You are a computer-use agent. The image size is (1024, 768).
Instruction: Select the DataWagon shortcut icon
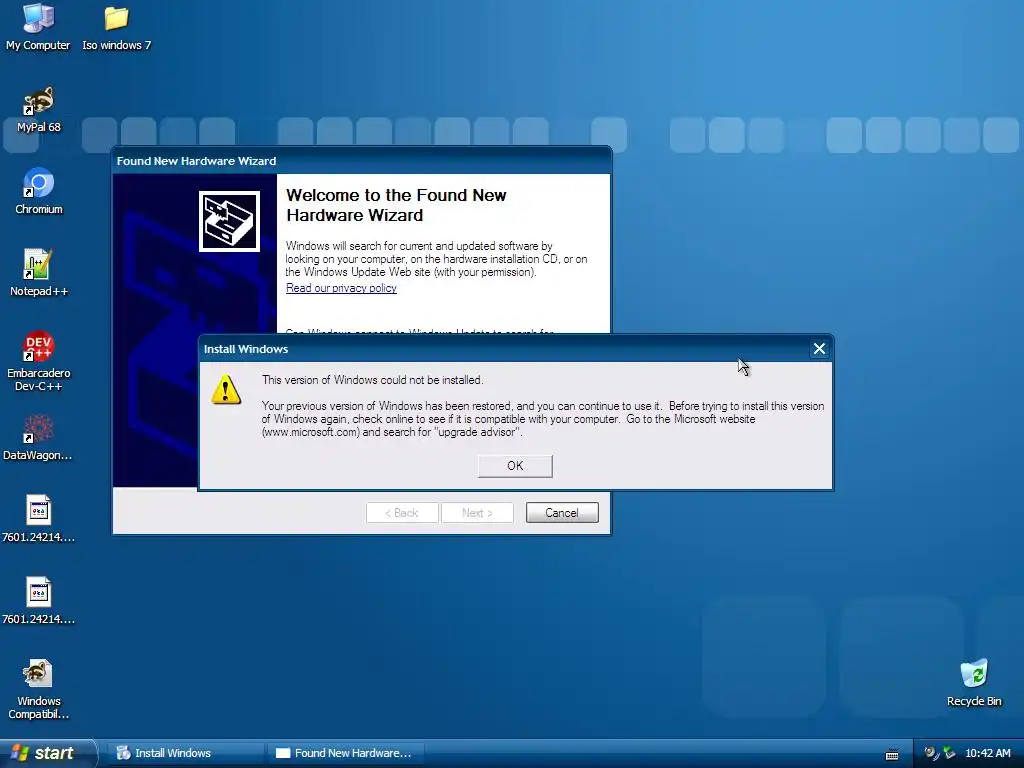[37, 437]
